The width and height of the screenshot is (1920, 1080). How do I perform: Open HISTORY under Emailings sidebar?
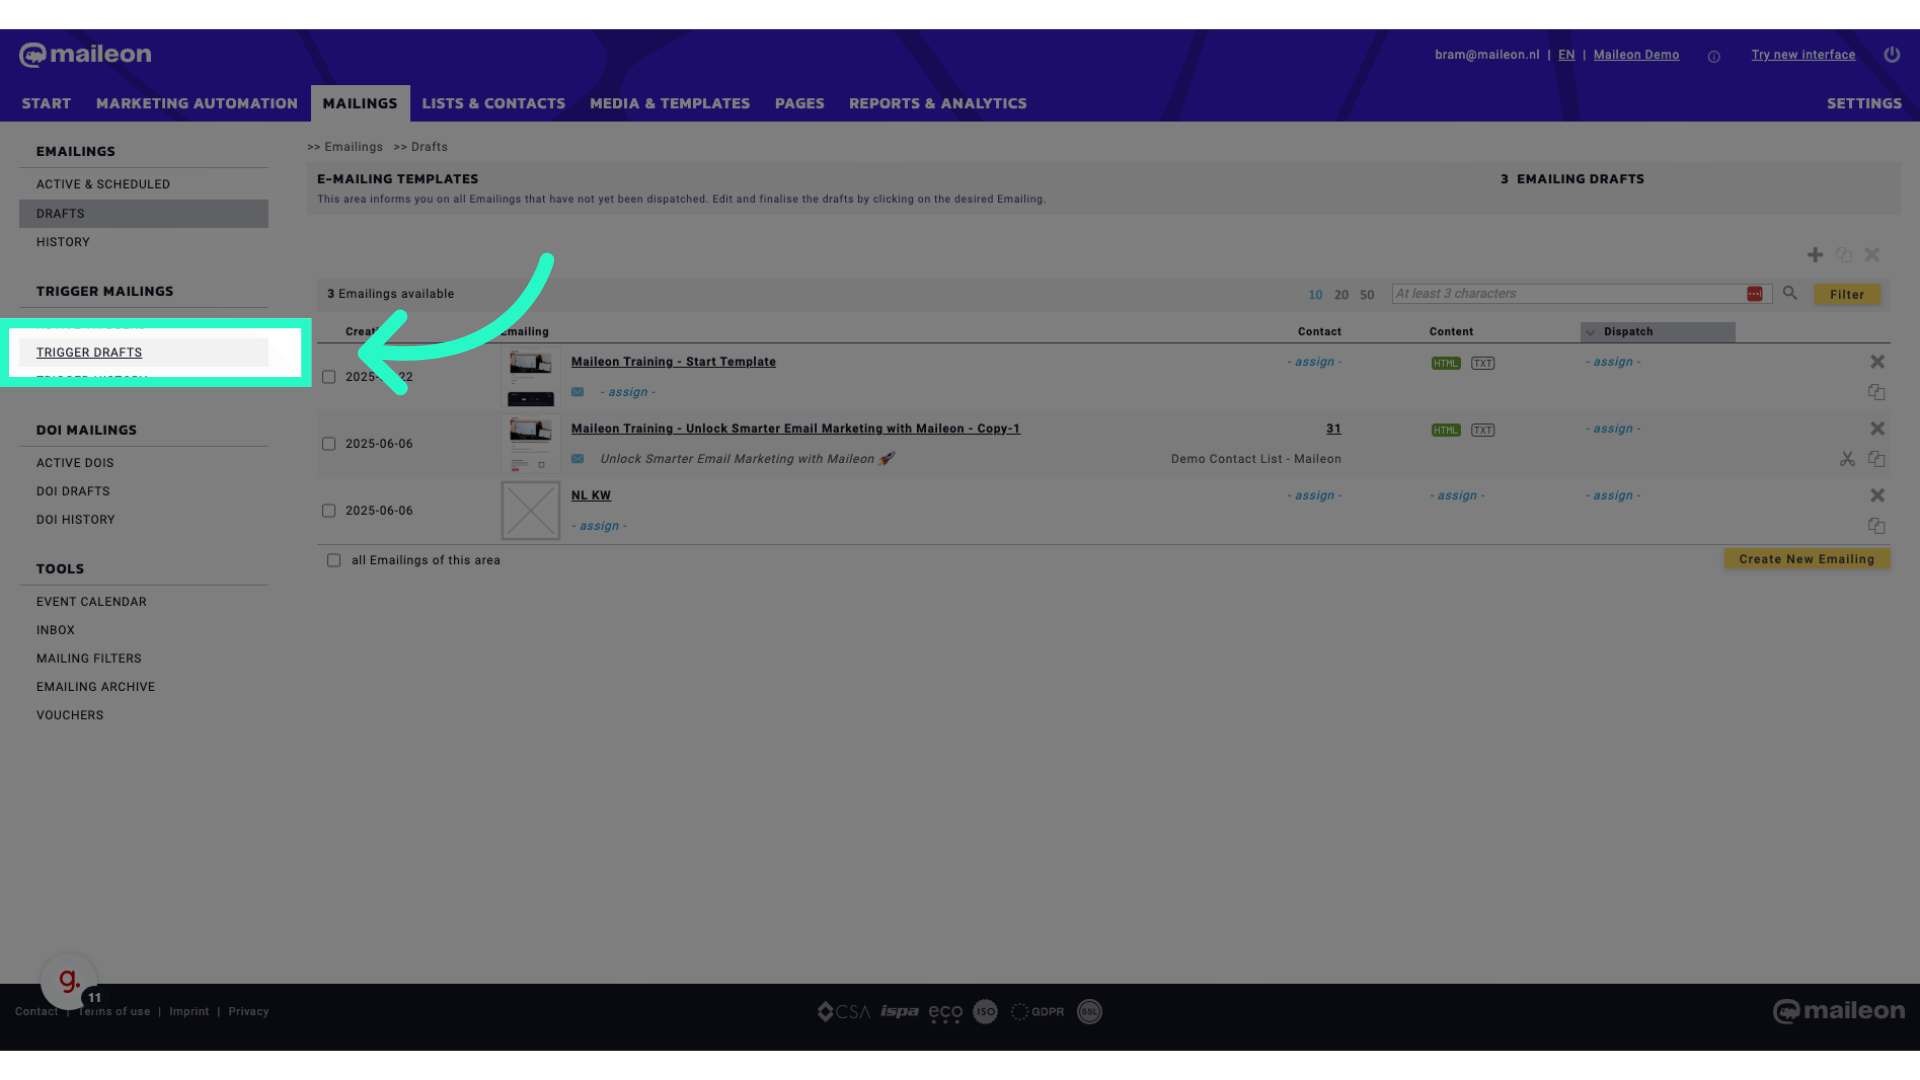(x=63, y=243)
